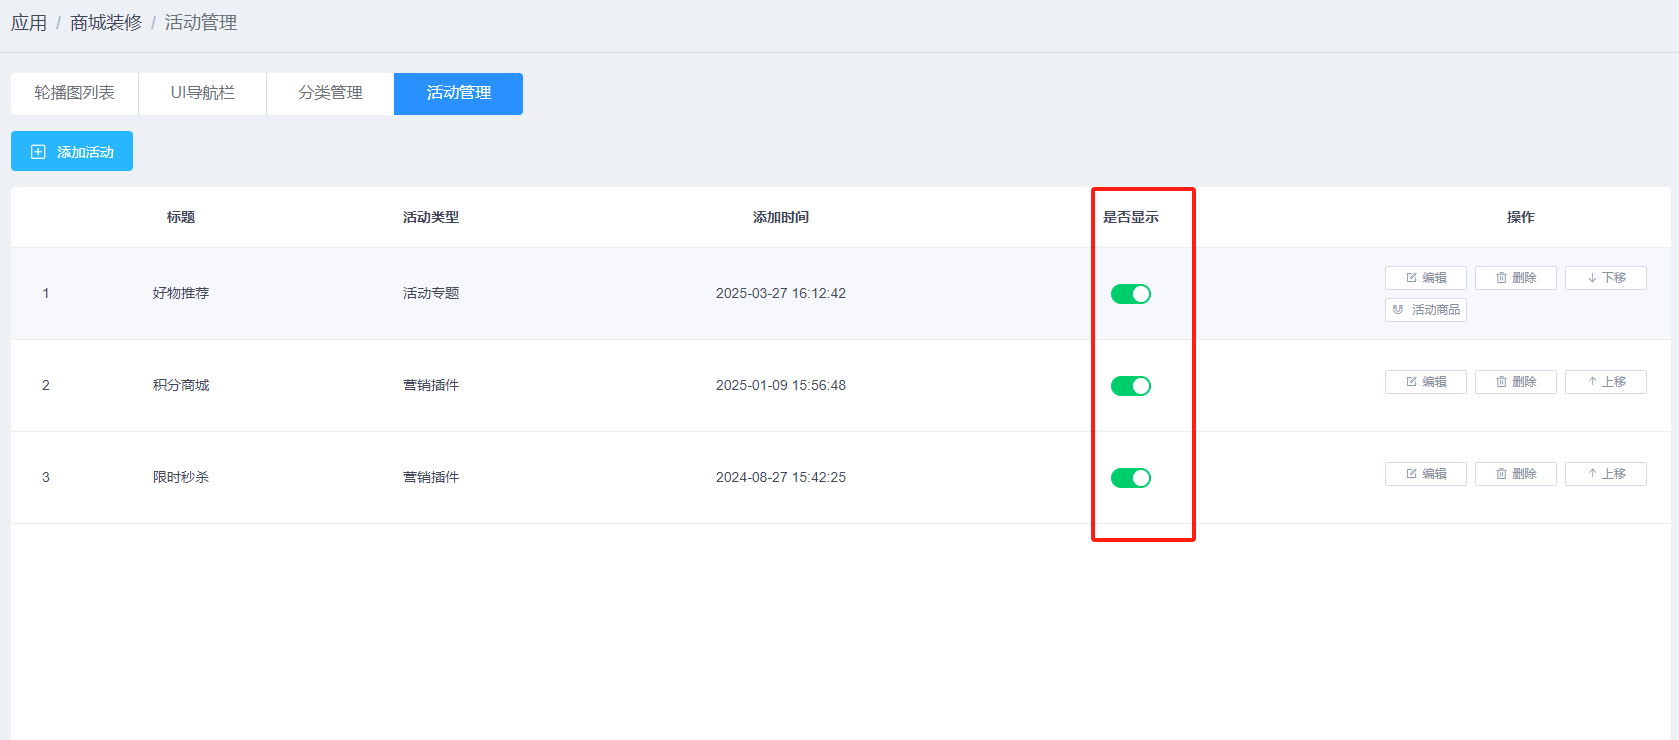Delete the 好物推荐 activity
The image size is (1679, 740).
click(x=1515, y=278)
